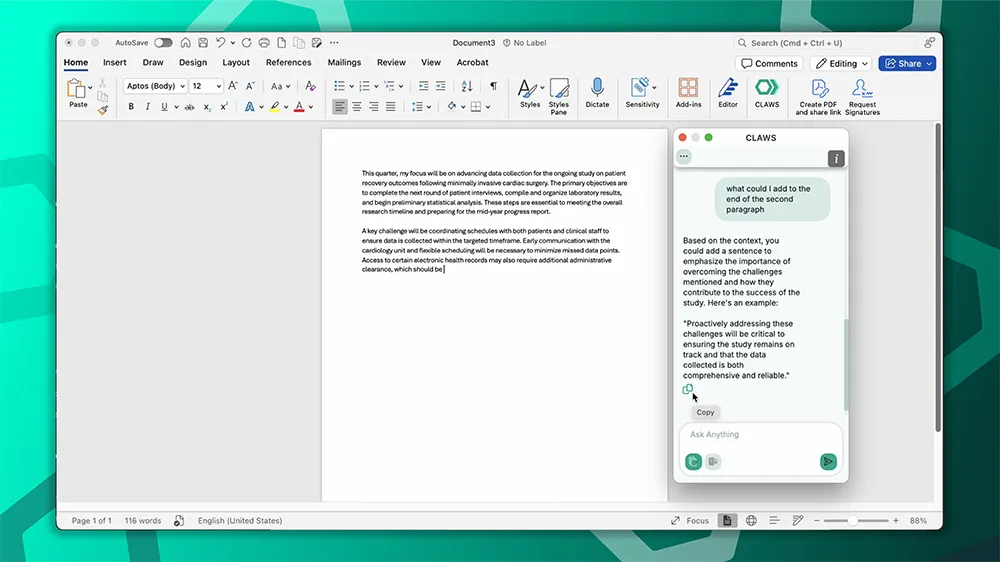The image size is (1000, 562).
Task: Start Dictate with the microphone
Action: pyautogui.click(x=597, y=94)
